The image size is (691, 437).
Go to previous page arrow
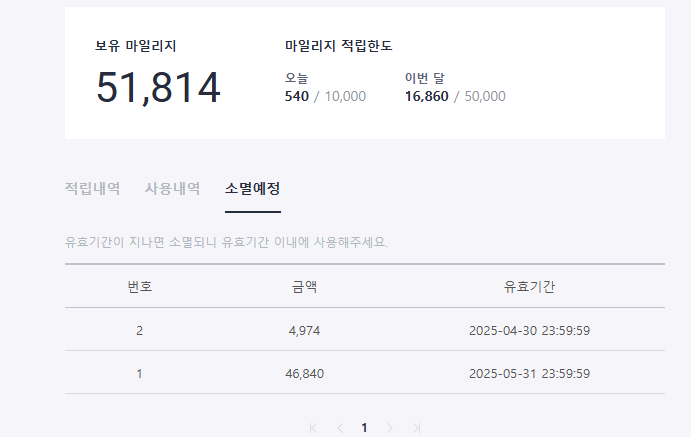click(340, 428)
